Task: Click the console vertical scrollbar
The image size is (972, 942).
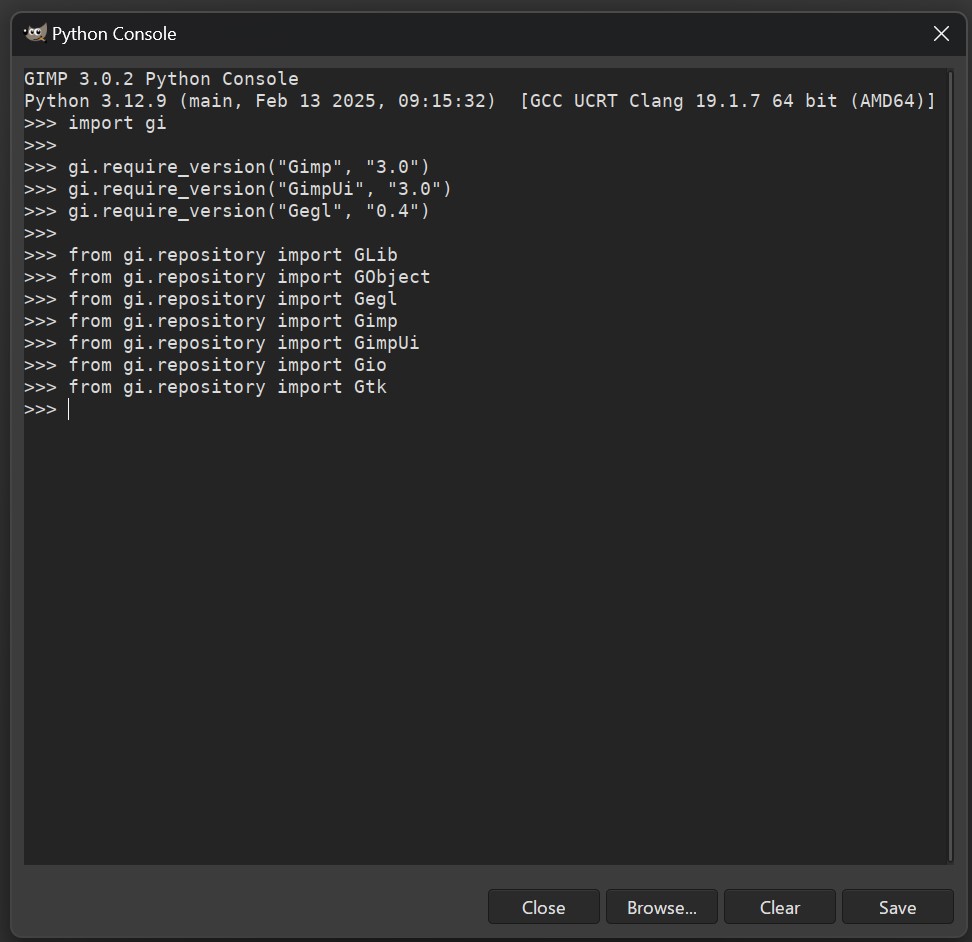Action: tap(950, 466)
